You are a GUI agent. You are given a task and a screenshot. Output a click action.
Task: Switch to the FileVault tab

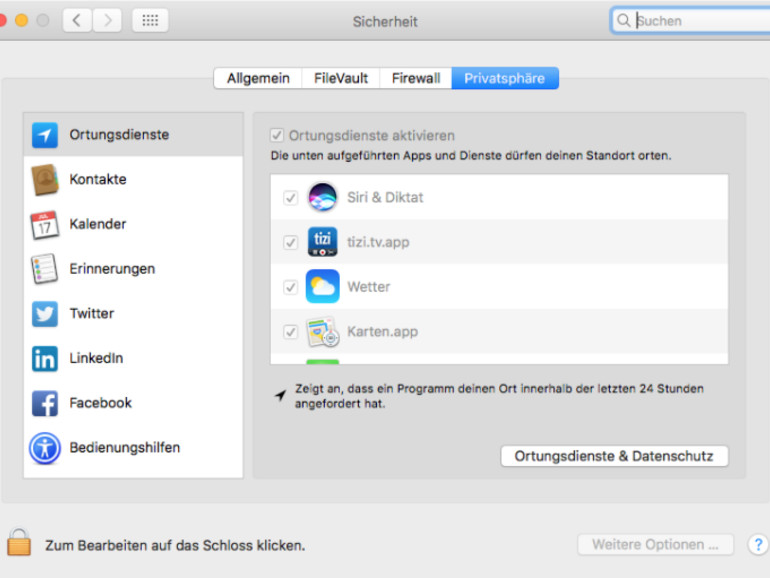(341, 79)
